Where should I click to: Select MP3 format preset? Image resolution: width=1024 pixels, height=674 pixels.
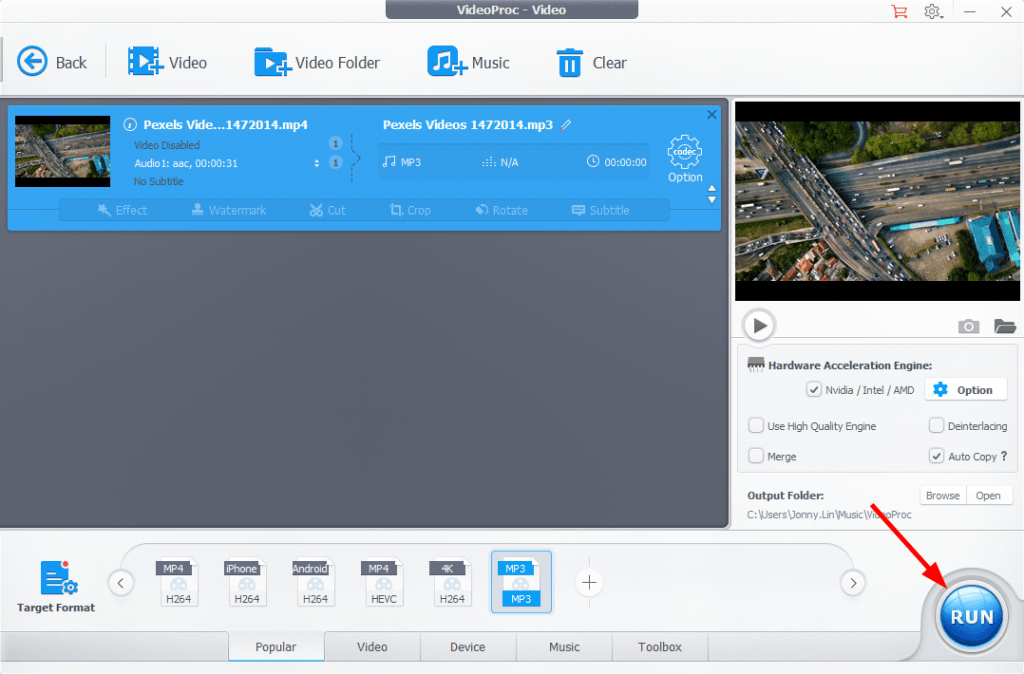click(521, 582)
